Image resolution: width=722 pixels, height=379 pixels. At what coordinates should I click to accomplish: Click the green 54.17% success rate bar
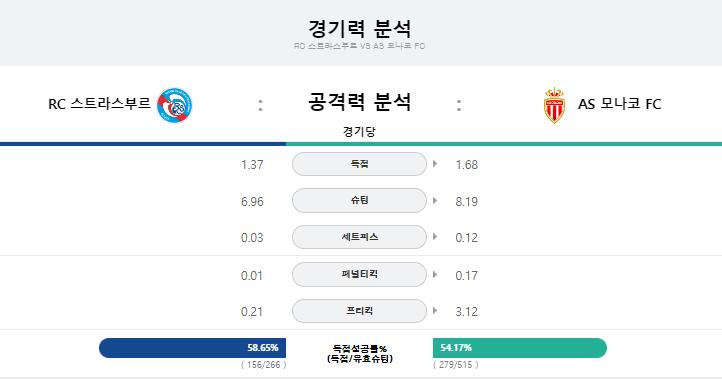(x=520, y=348)
